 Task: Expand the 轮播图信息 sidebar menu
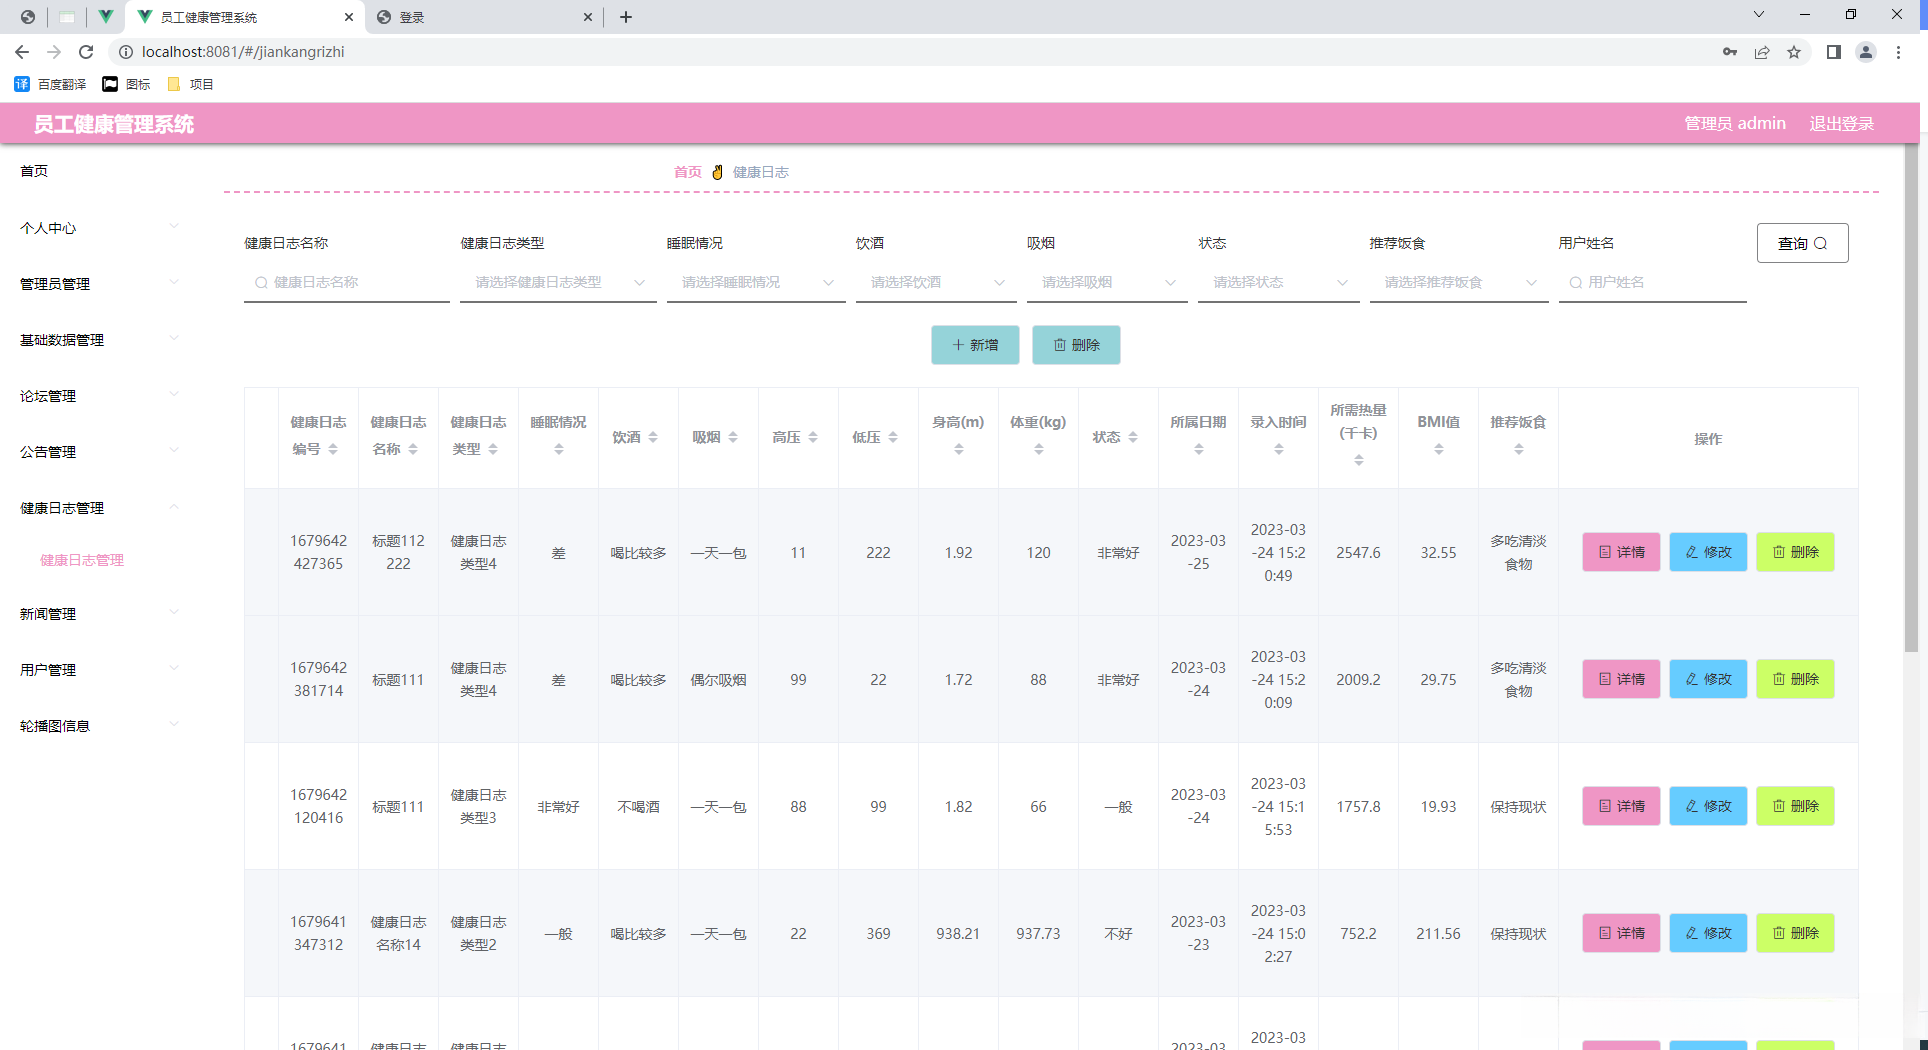(x=100, y=726)
